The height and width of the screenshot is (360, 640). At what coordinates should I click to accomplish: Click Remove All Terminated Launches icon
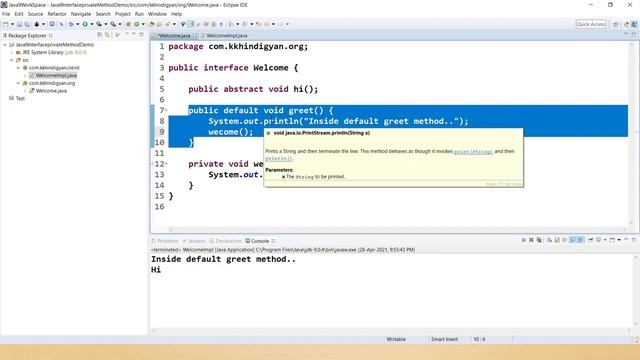tap(539, 240)
